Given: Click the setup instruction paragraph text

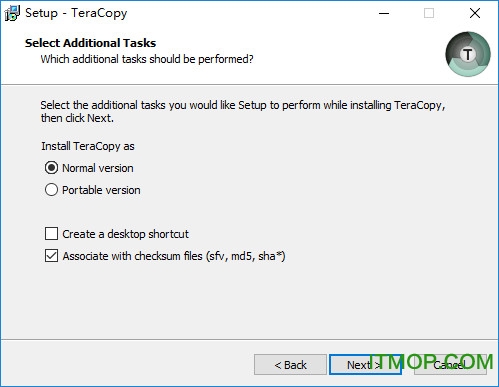Looking at the screenshot, I should point(243,111).
